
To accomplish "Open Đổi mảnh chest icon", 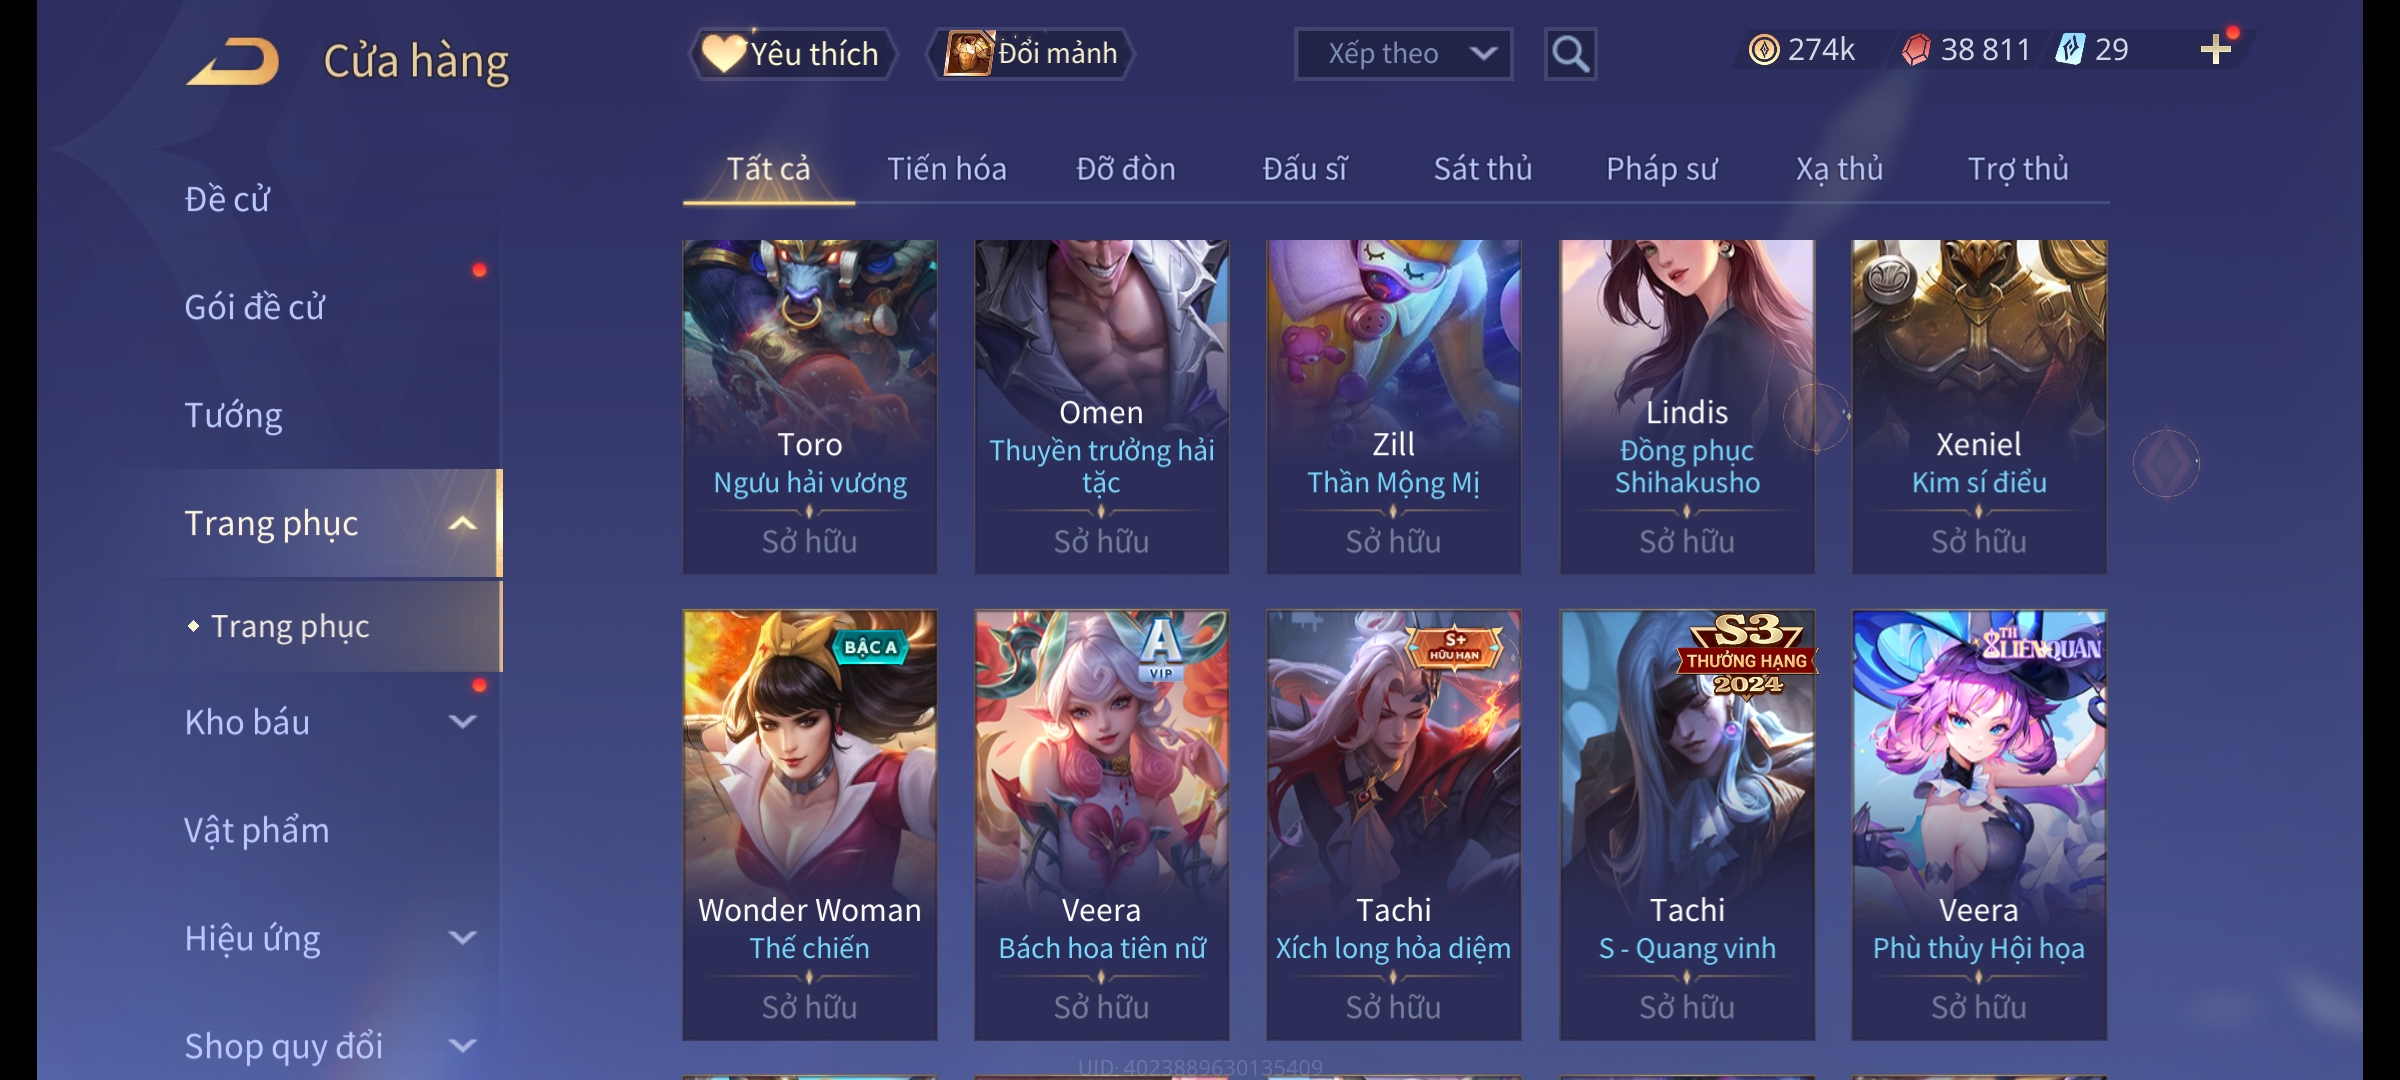I will coord(1030,54).
